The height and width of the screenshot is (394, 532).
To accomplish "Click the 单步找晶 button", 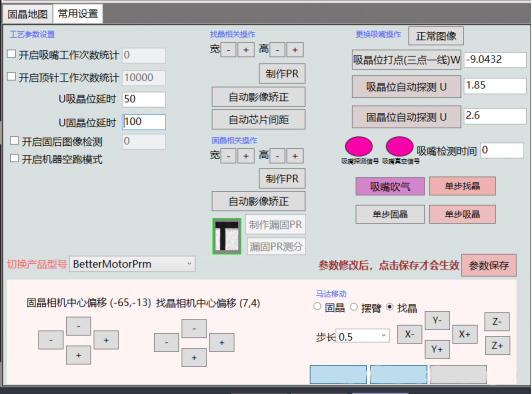I will [462, 186].
